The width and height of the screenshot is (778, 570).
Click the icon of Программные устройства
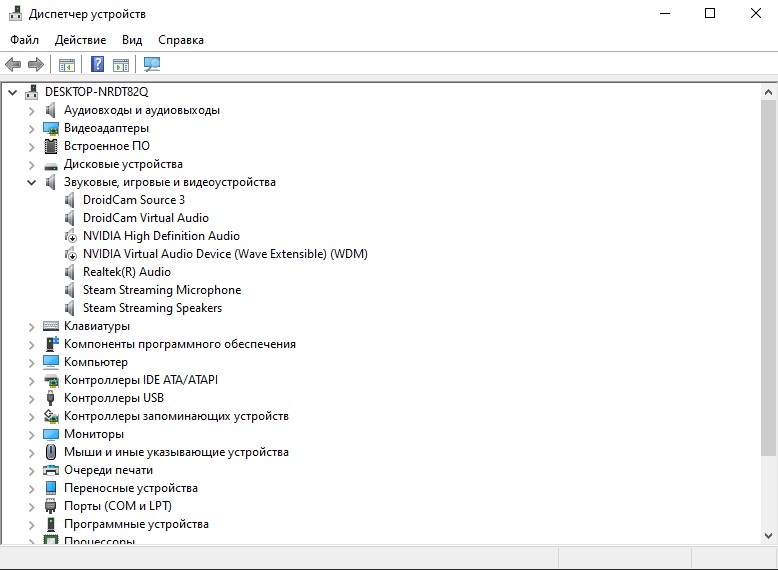[x=51, y=524]
